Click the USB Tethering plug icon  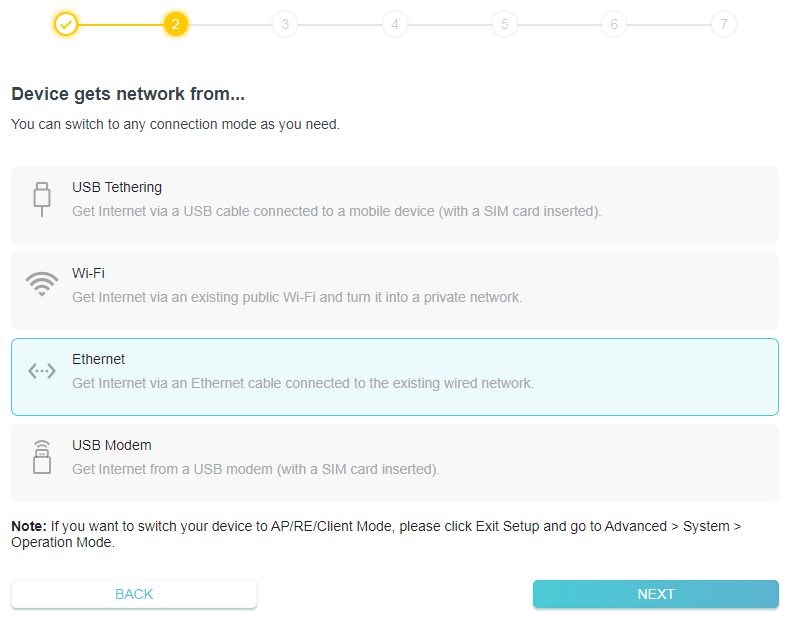[42, 199]
